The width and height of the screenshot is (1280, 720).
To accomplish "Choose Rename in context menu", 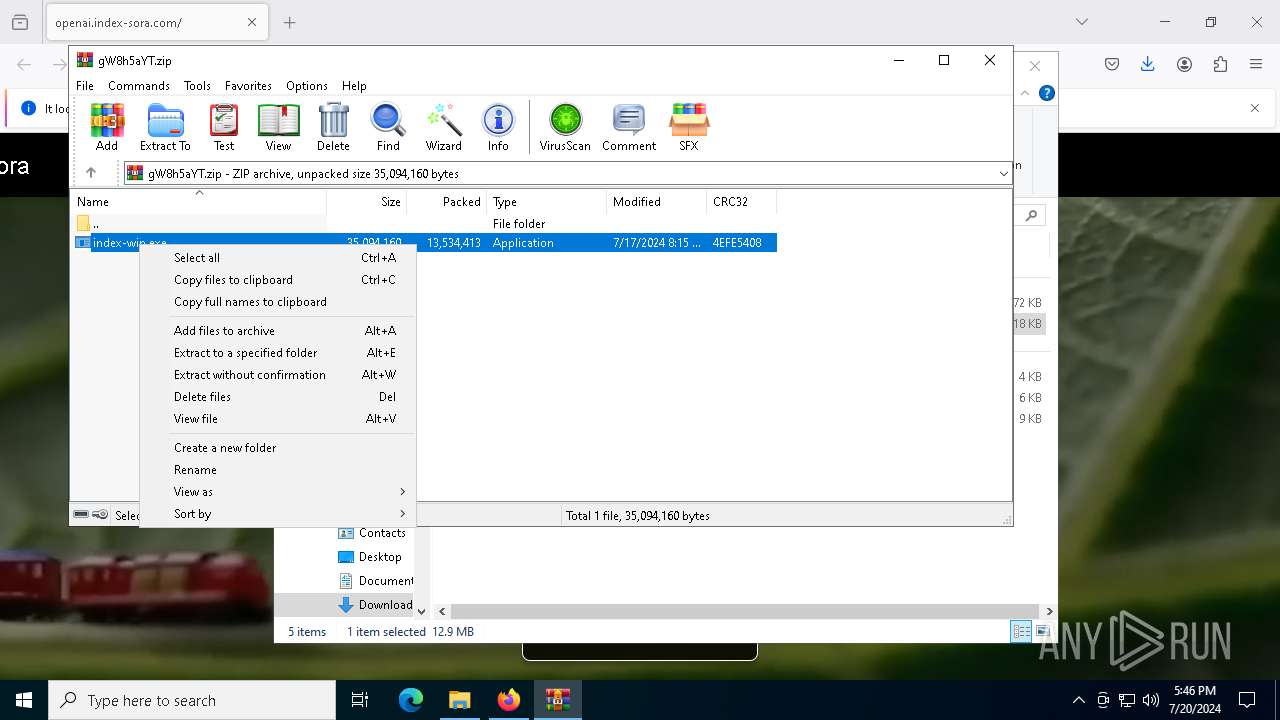I will pyautogui.click(x=278, y=470).
